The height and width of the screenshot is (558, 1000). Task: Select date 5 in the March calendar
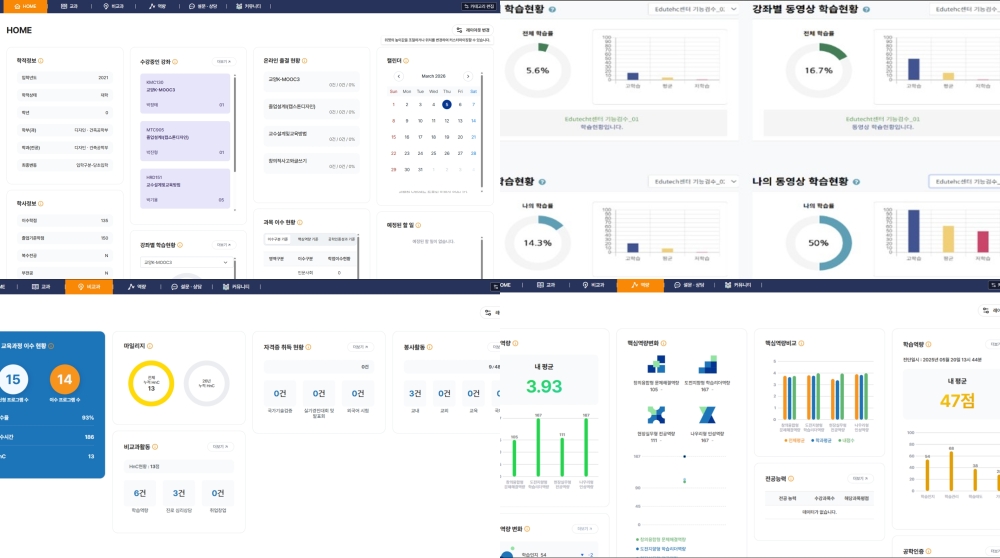(446, 104)
